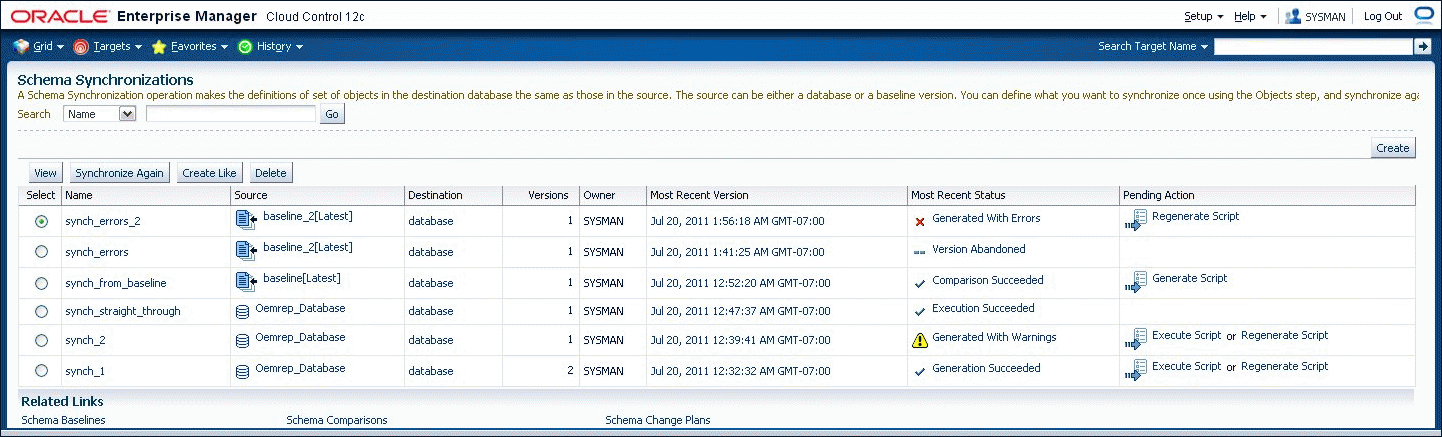The image size is (1442, 437).
Task: Open the Setup menu
Action: pyautogui.click(x=1204, y=17)
